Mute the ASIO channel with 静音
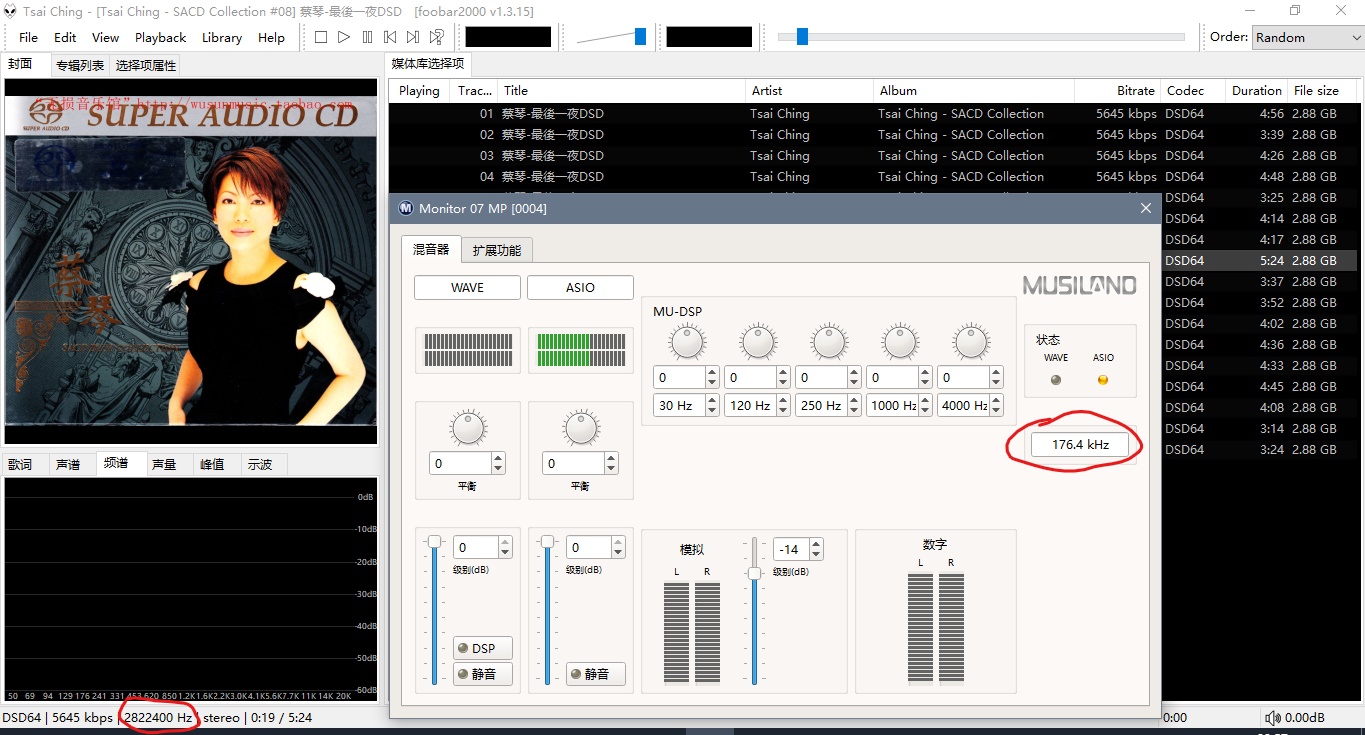Screen dimensions: 1365x735 coord(596,674)
